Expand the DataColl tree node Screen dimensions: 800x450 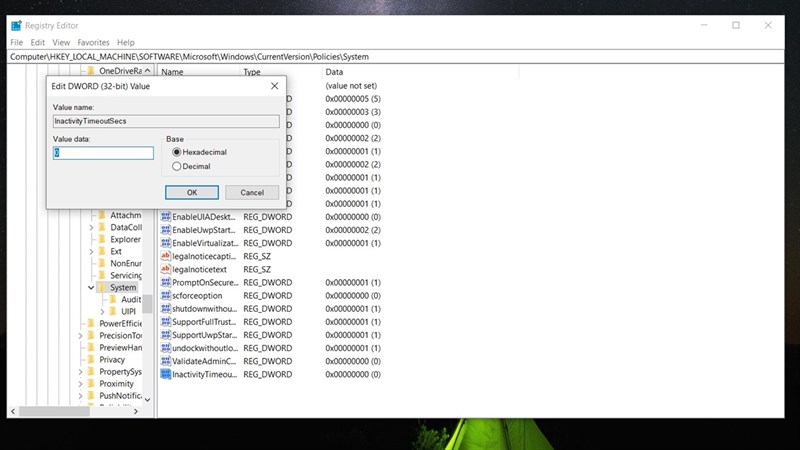click(91, 228)
